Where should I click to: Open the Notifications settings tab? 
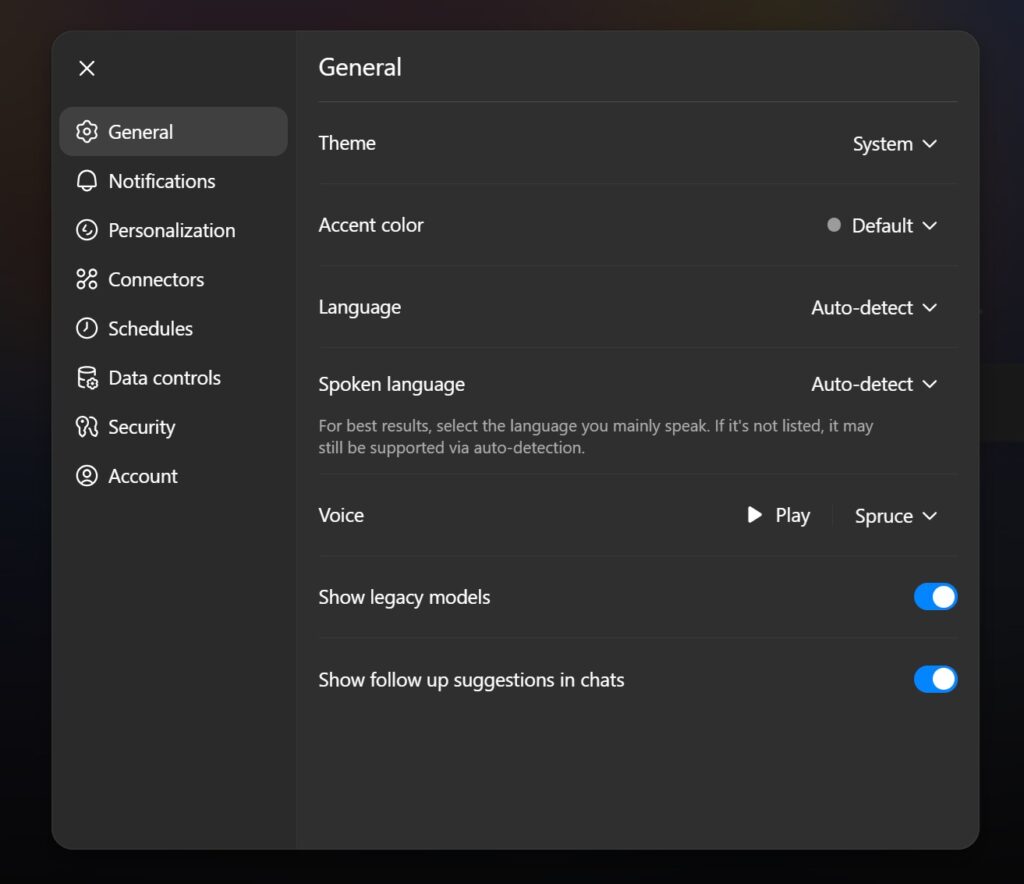pyautogui.click(x=162, y=181)
